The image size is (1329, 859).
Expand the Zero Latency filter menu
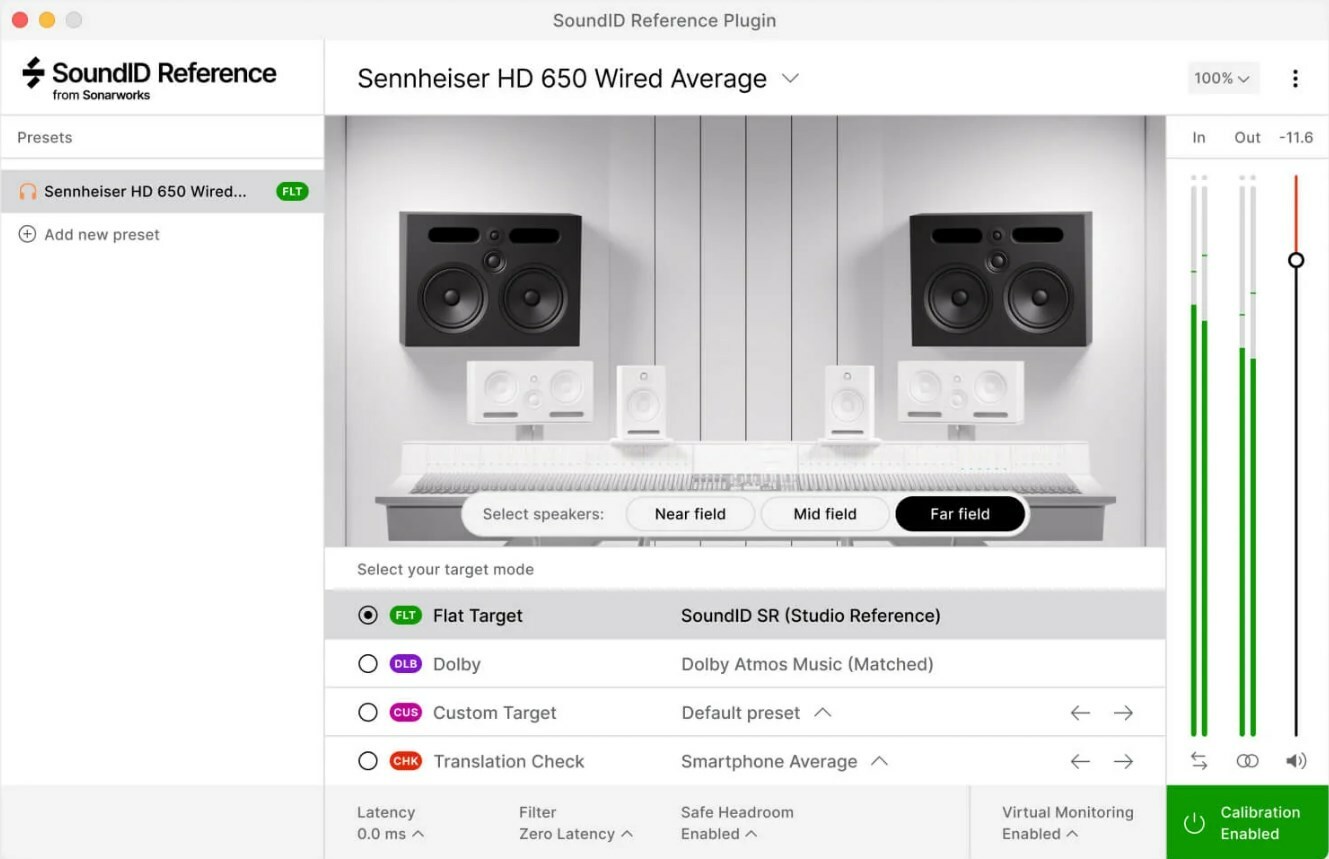tap(575, 834)
